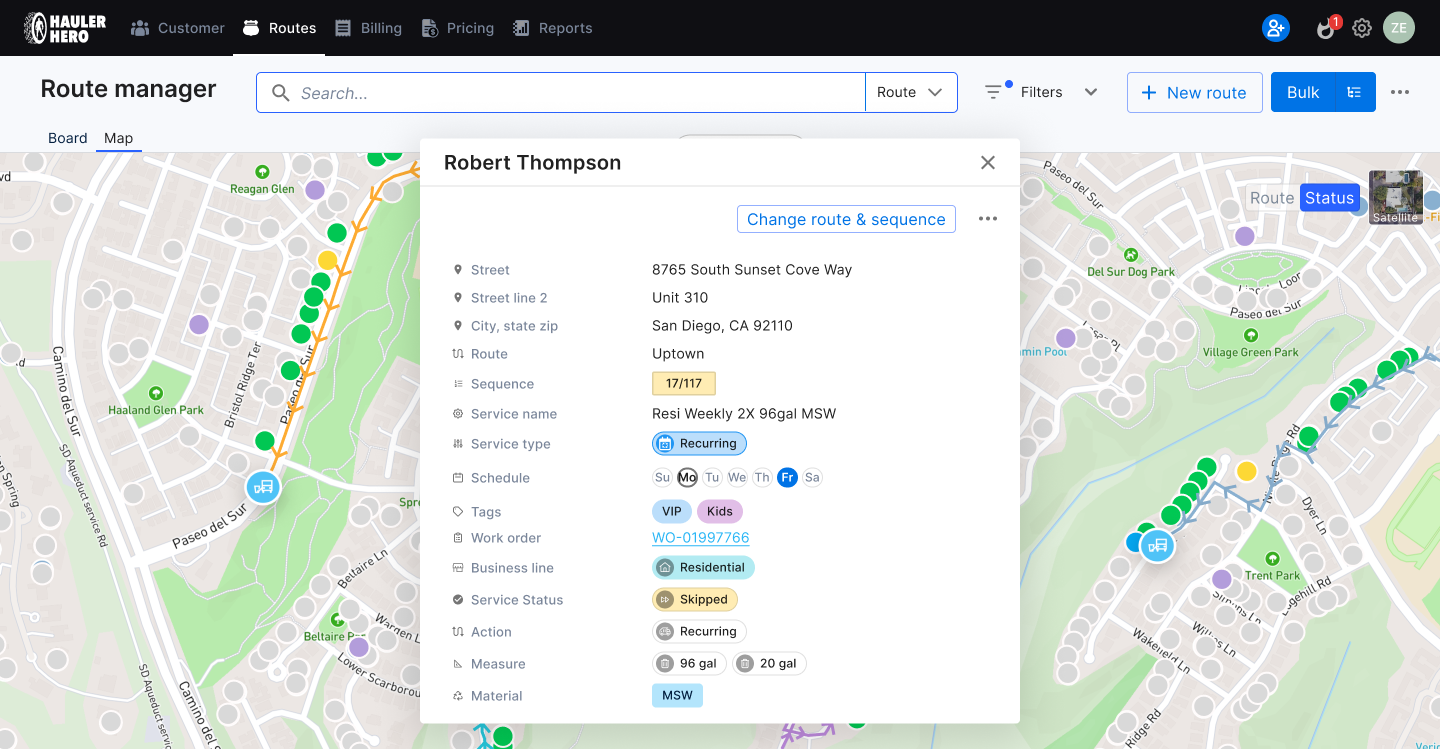Click the sequence icon inside the Bulk button
Image resolution: width=1440 pixels, height=749 pixels.
click(1353, 91)
